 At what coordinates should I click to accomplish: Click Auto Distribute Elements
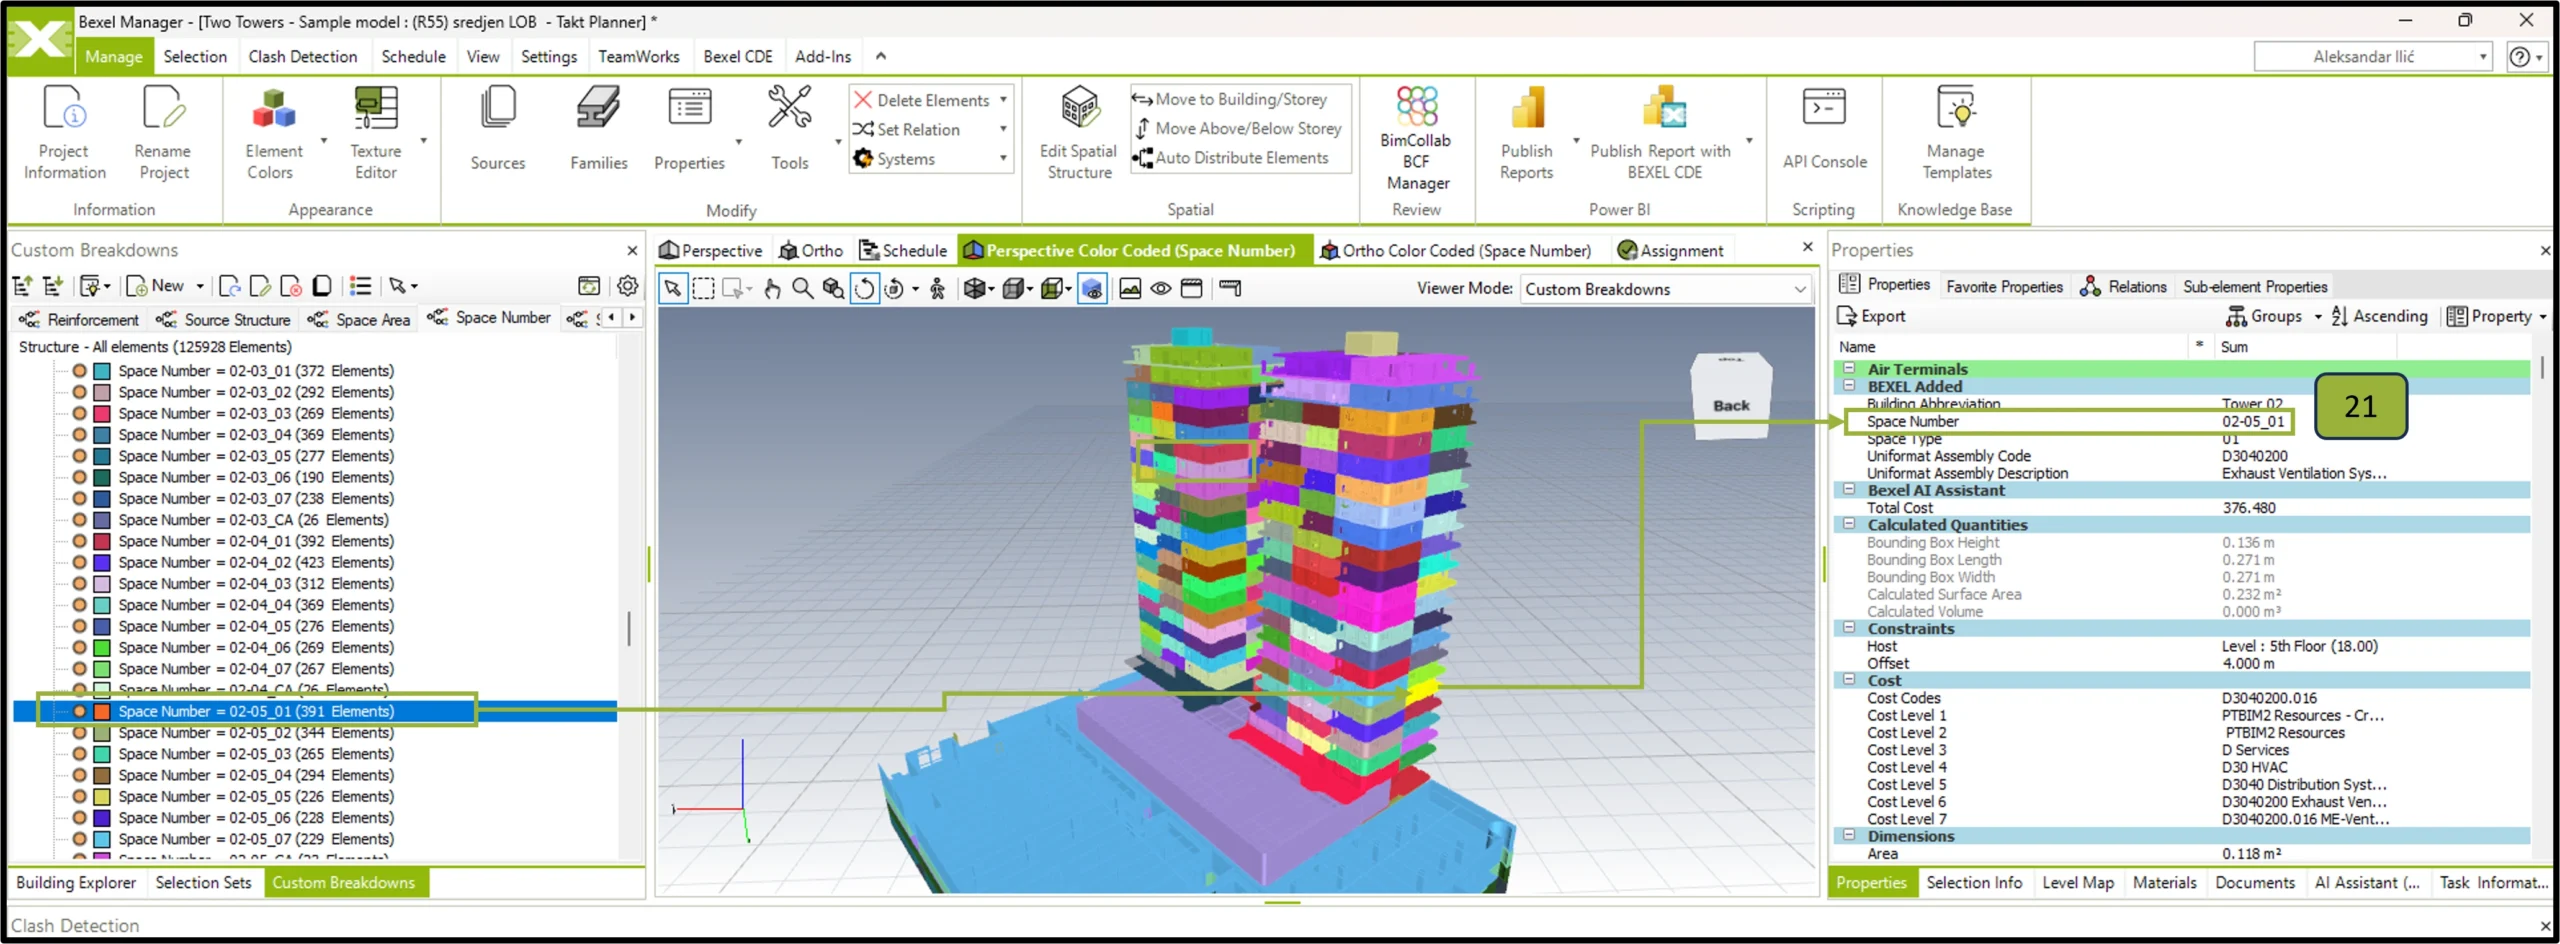coord(1231,157)
